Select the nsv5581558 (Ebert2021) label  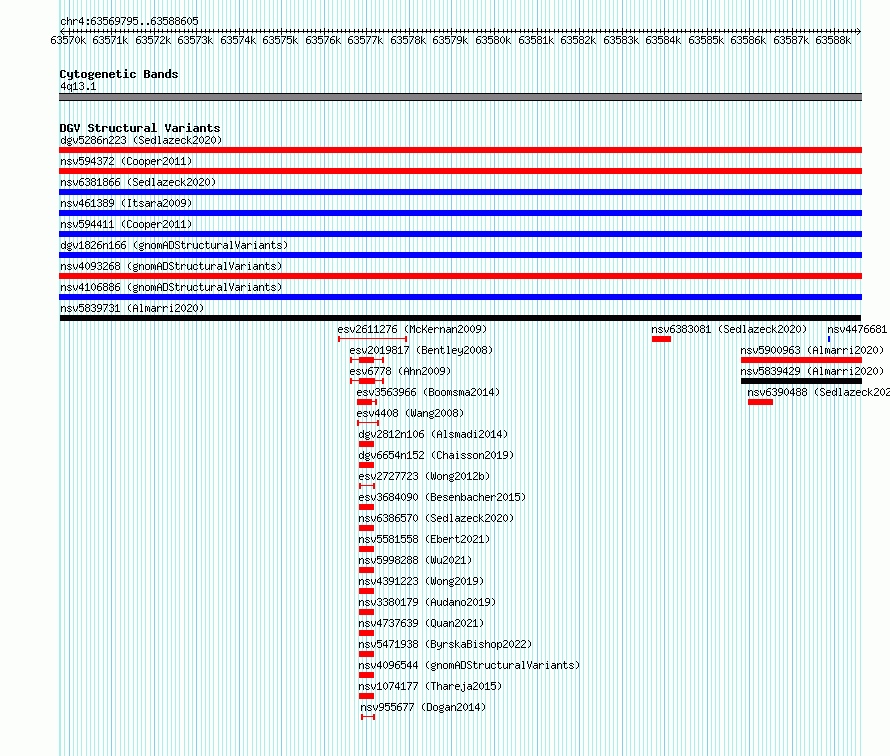tap(424, 539)
